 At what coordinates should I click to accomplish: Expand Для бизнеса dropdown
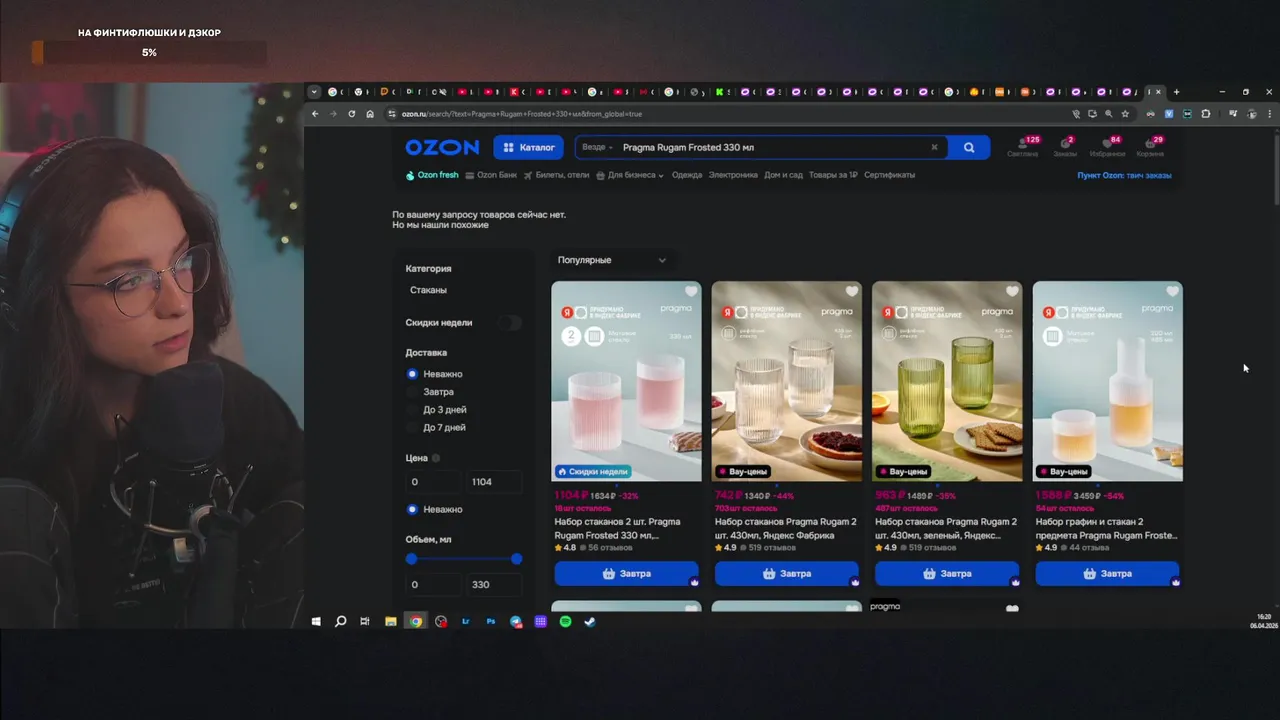[x=630, y=175]
